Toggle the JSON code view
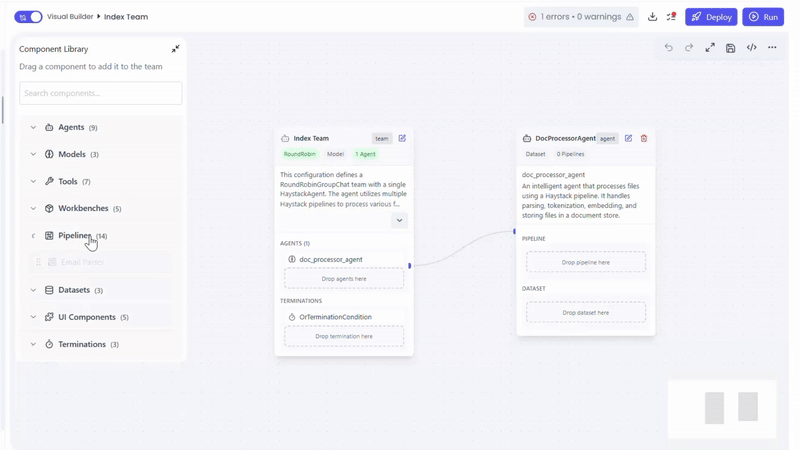800x450 pixels. pyautogui.click(x=752, y=48)
